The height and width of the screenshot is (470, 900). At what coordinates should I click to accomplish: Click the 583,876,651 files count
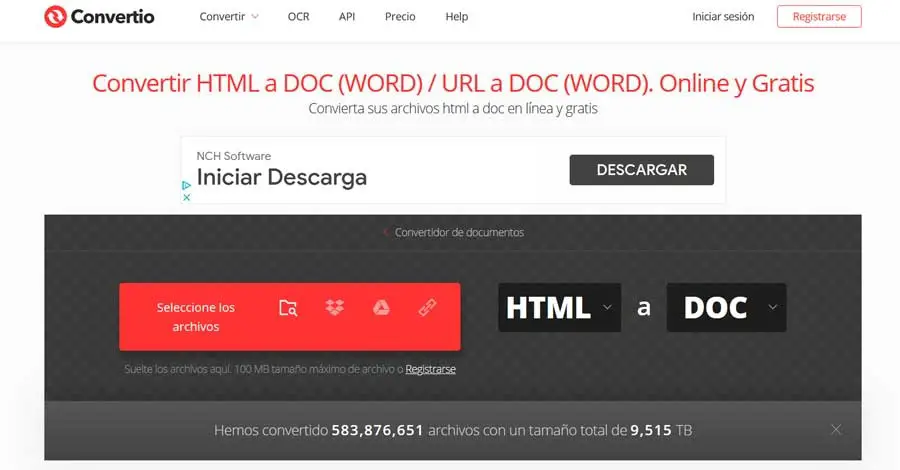pyautogui.click(x=378, y=430)
